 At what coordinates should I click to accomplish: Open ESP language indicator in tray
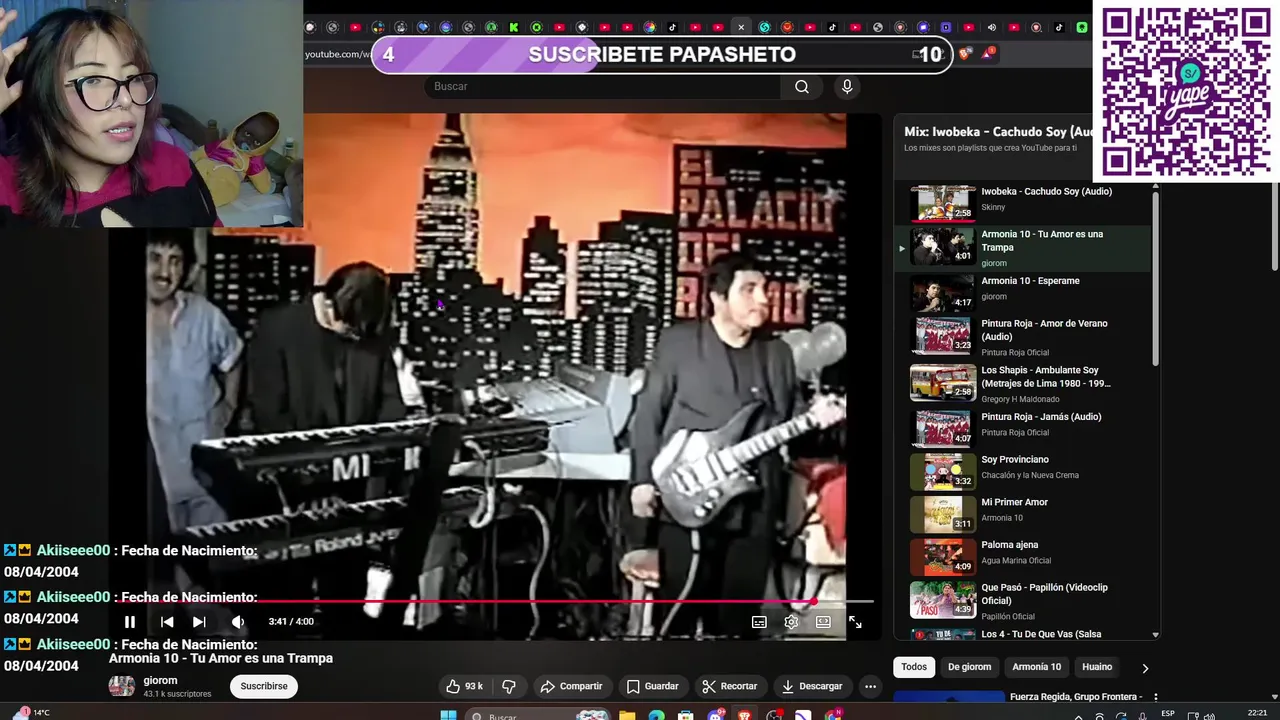point(1168,713)
